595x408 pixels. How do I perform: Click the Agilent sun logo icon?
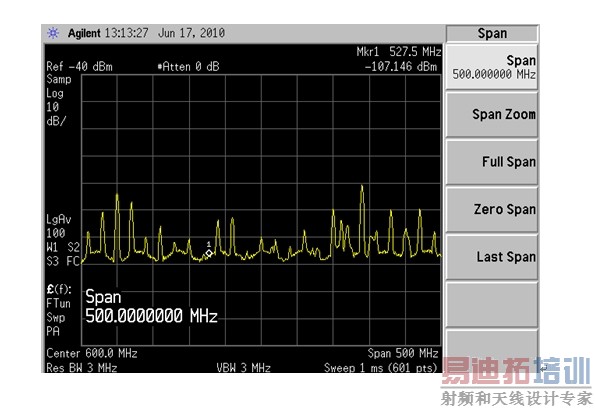(53, 33)
